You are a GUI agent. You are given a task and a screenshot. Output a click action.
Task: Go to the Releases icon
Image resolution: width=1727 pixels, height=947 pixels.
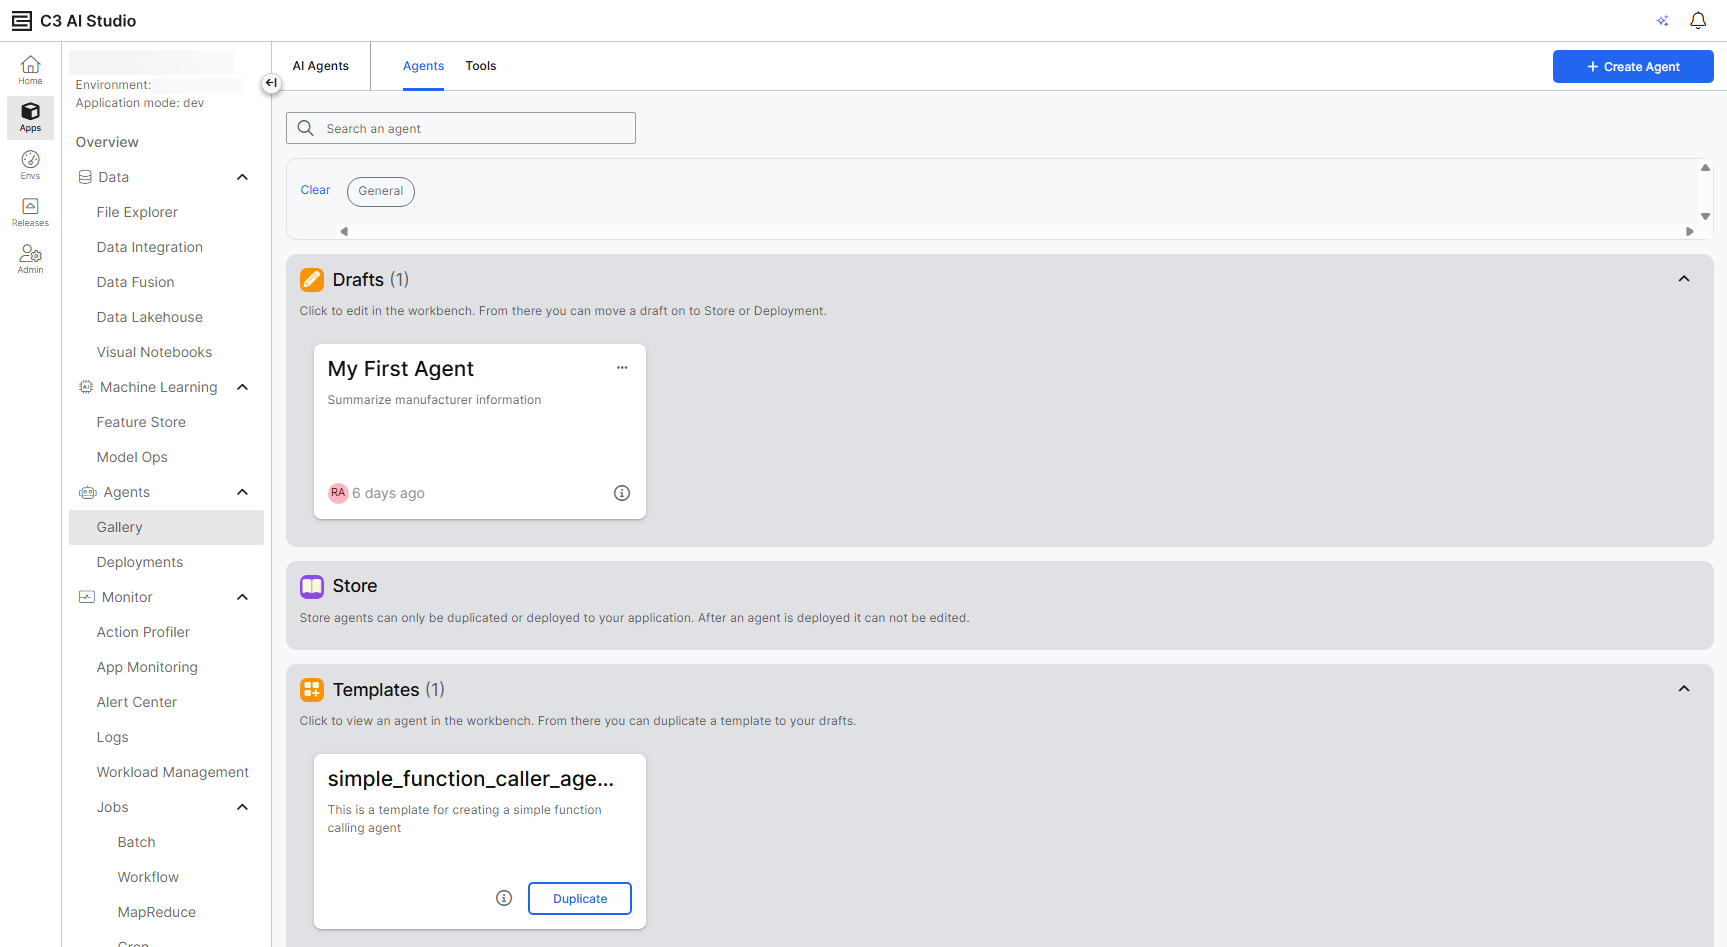tap(30, 211)
